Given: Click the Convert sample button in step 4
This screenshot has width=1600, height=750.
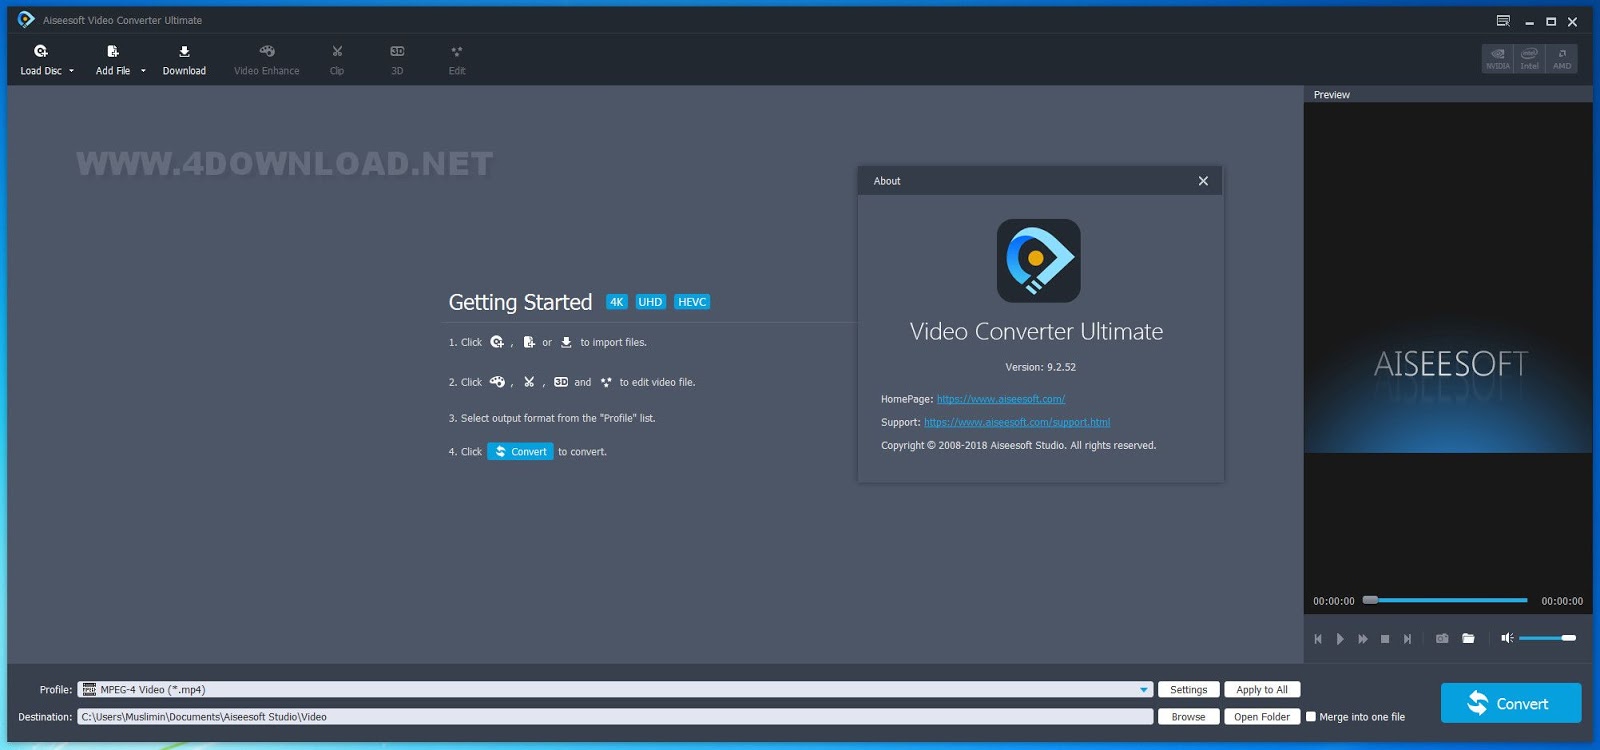Looking at the screenshot, I should coord(520,452).
